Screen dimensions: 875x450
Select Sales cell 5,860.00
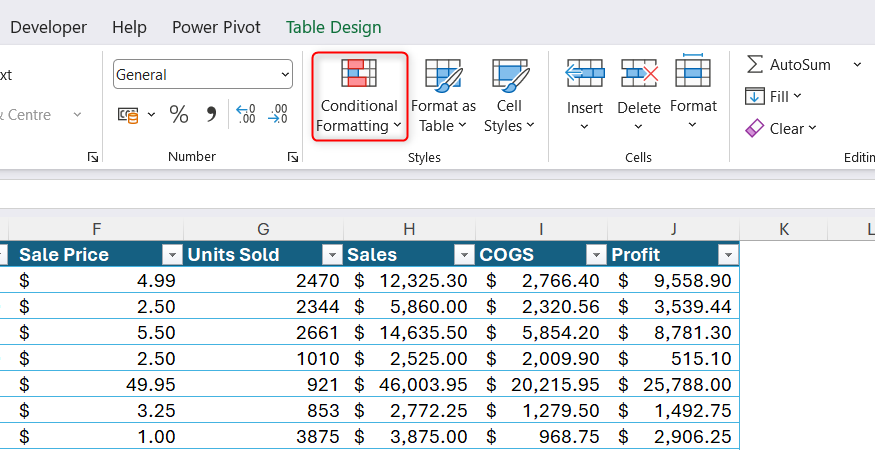409,307
